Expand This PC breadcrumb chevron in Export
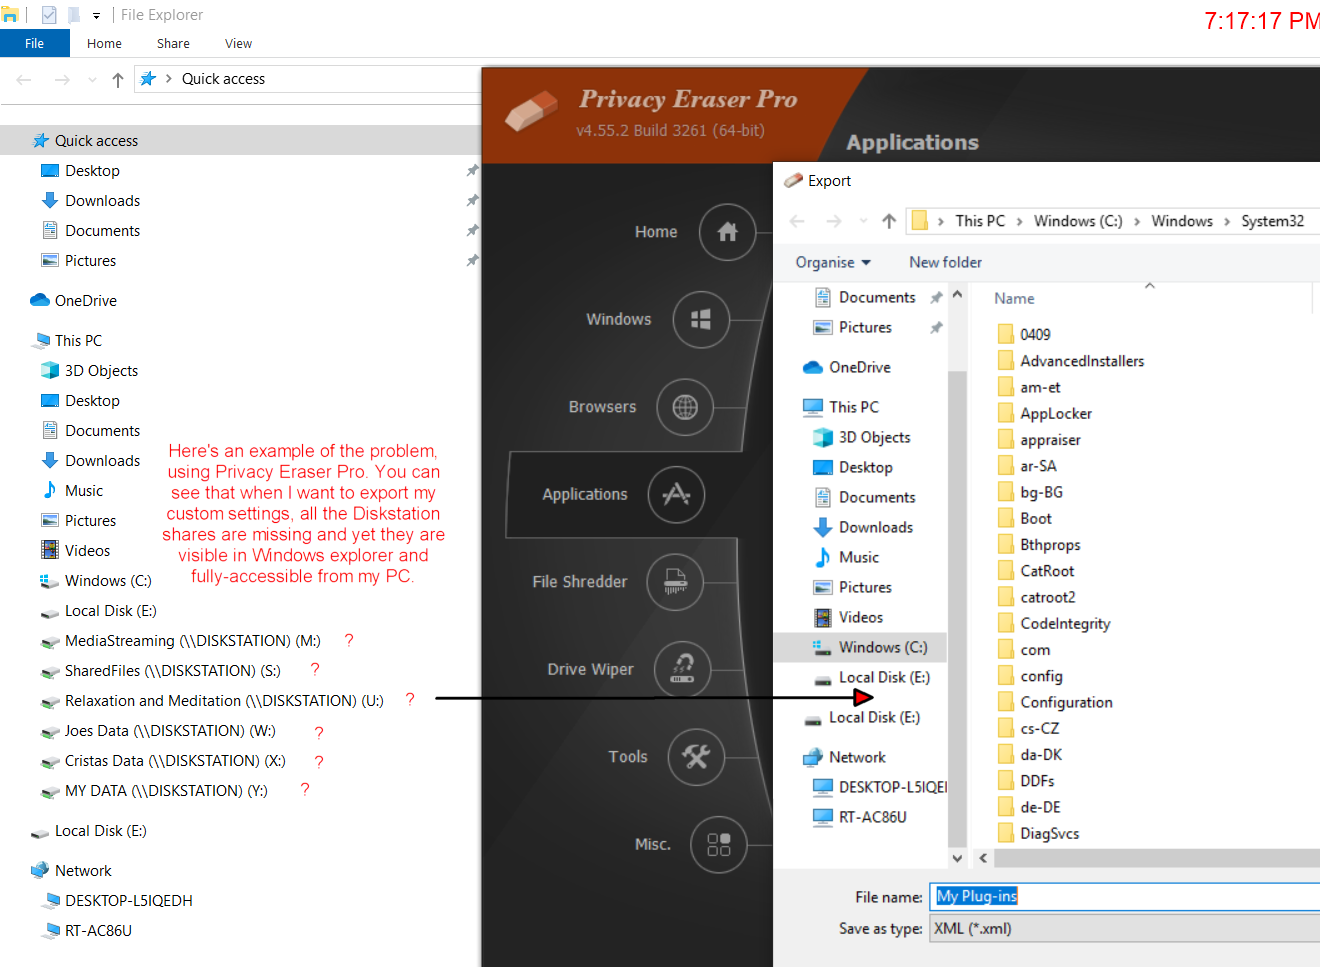 tap(1019, 221)
